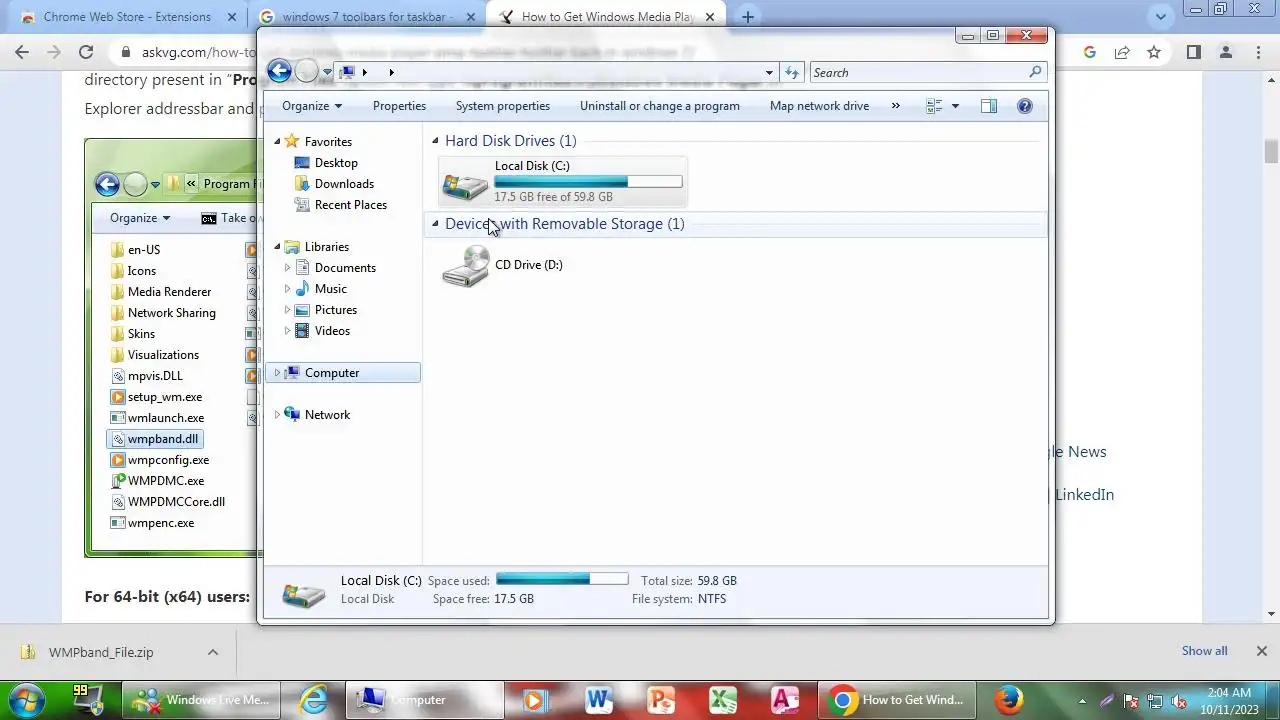Click Show all downloads
Image resolution: width=1280 pixels, height=720 pixels.
[x=1204, y=651]
